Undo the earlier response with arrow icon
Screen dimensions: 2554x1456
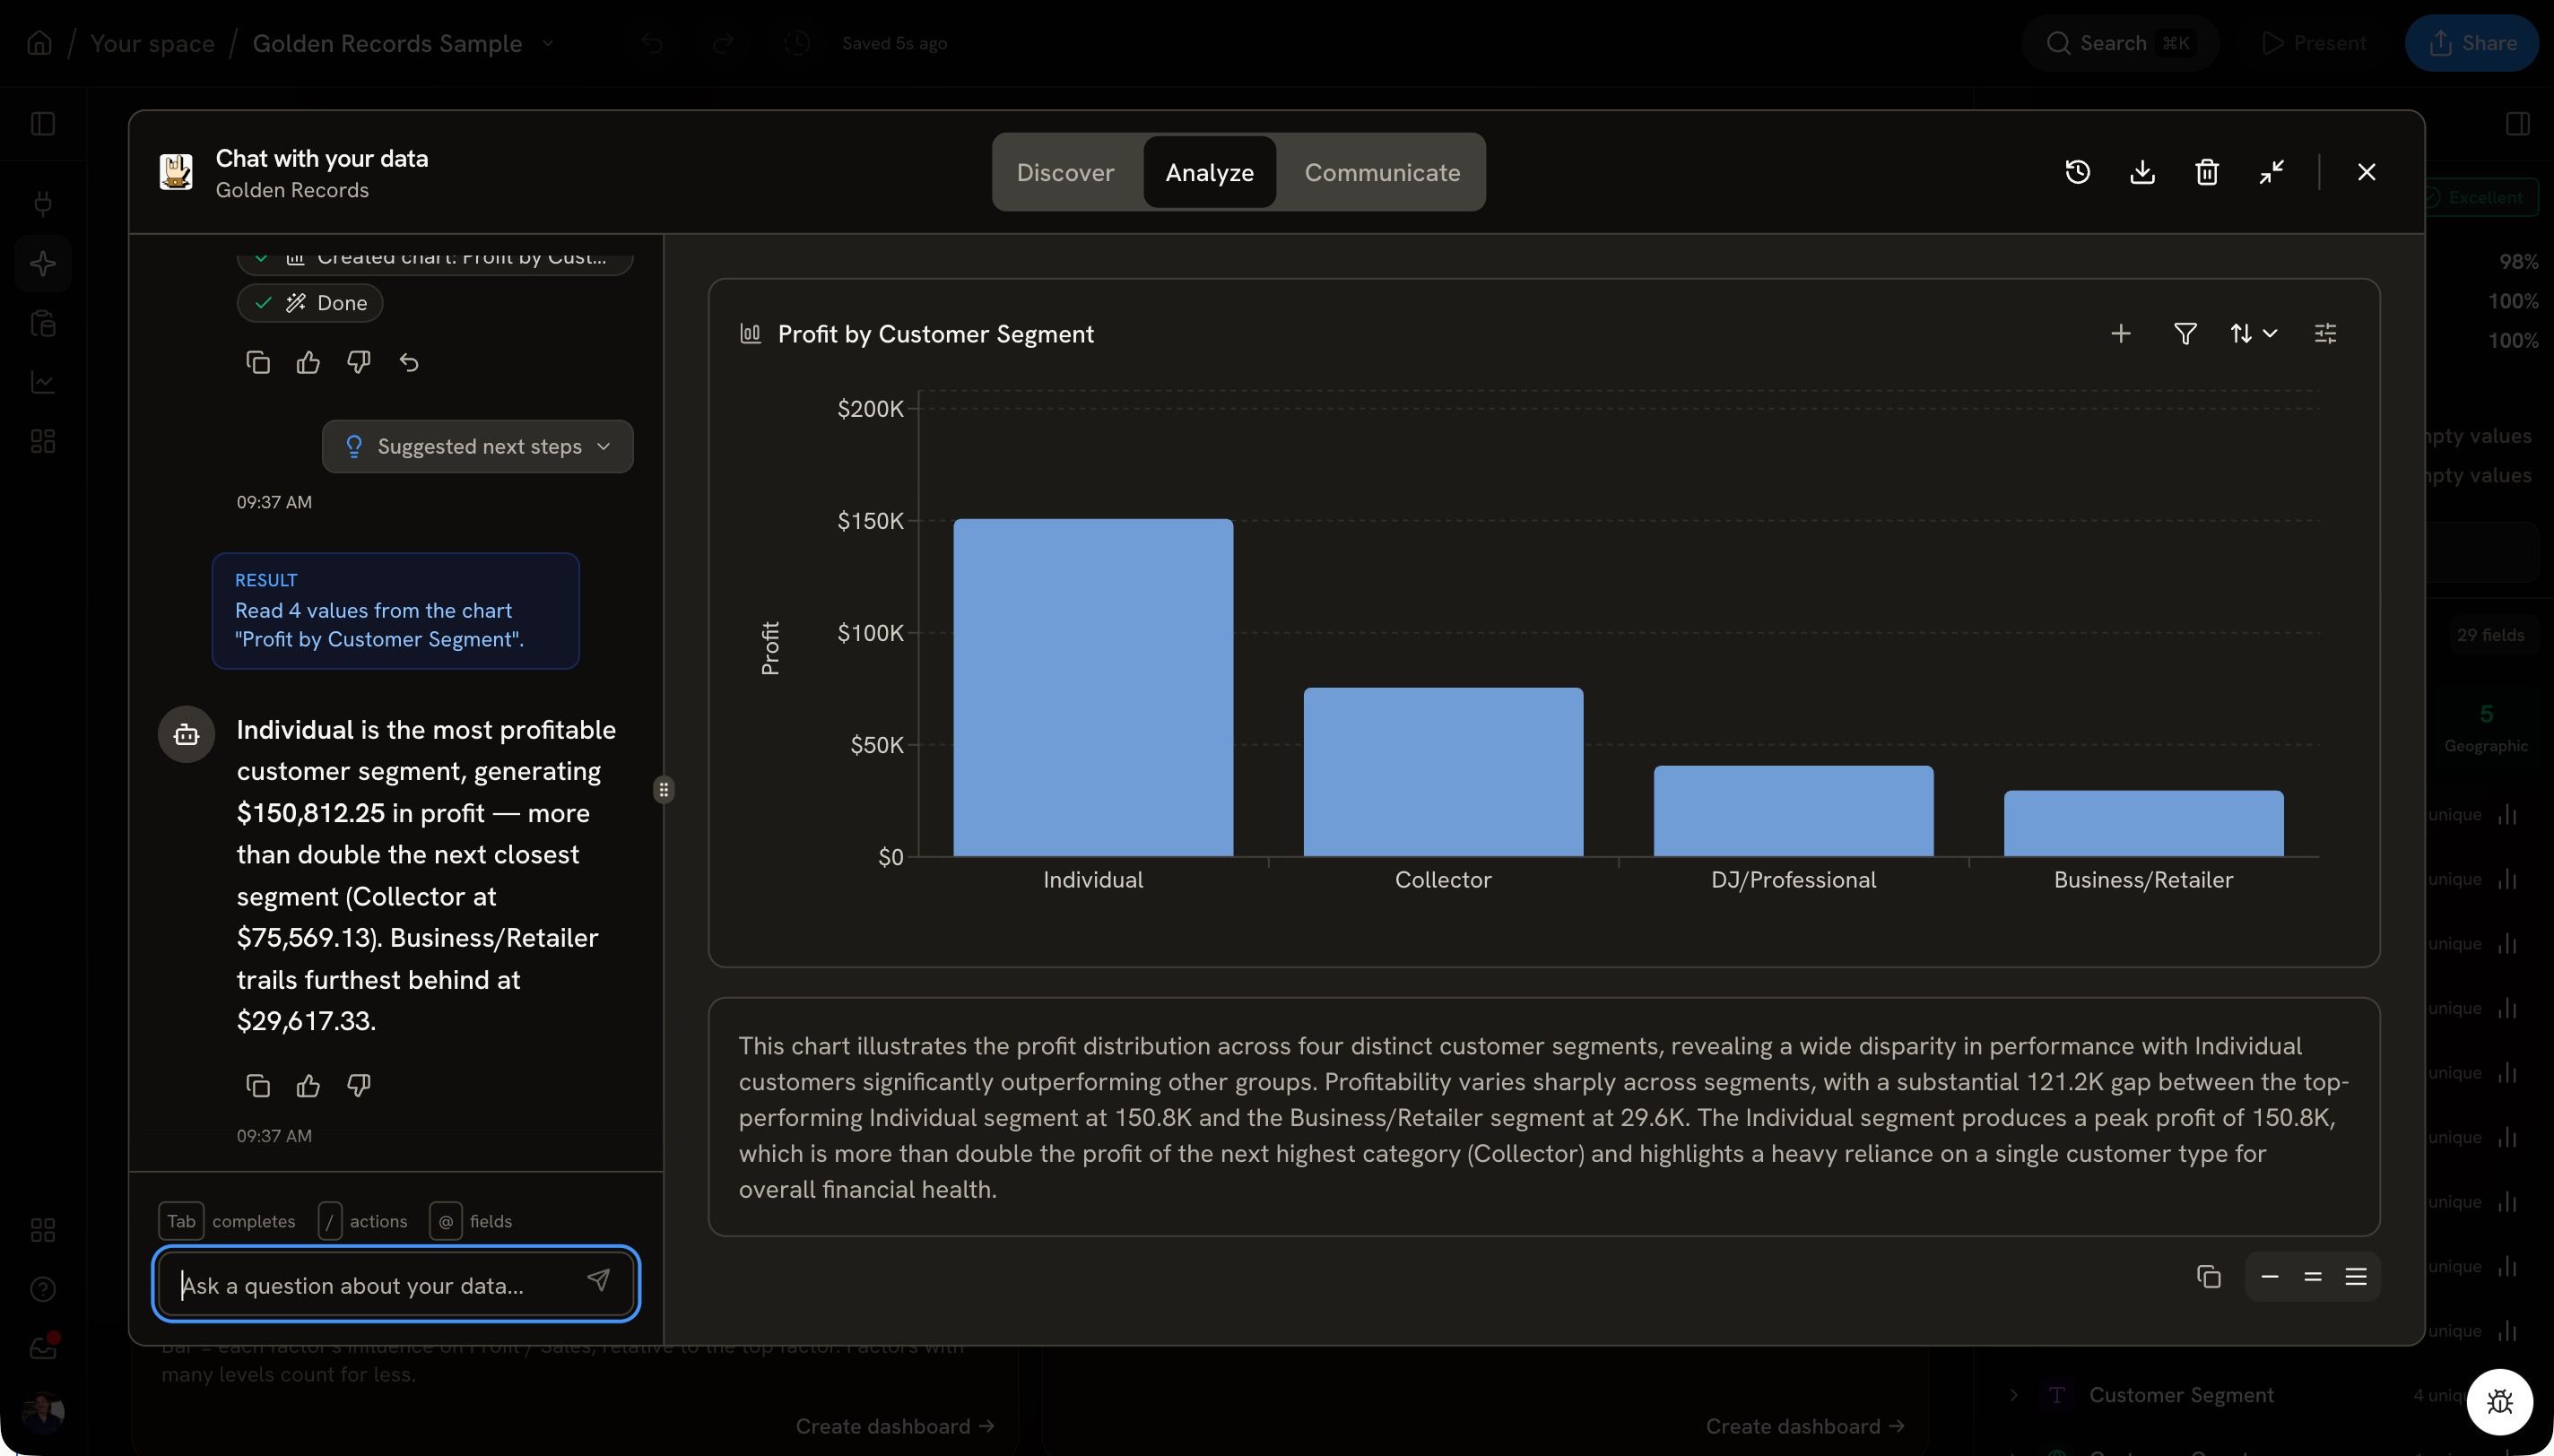409,362
